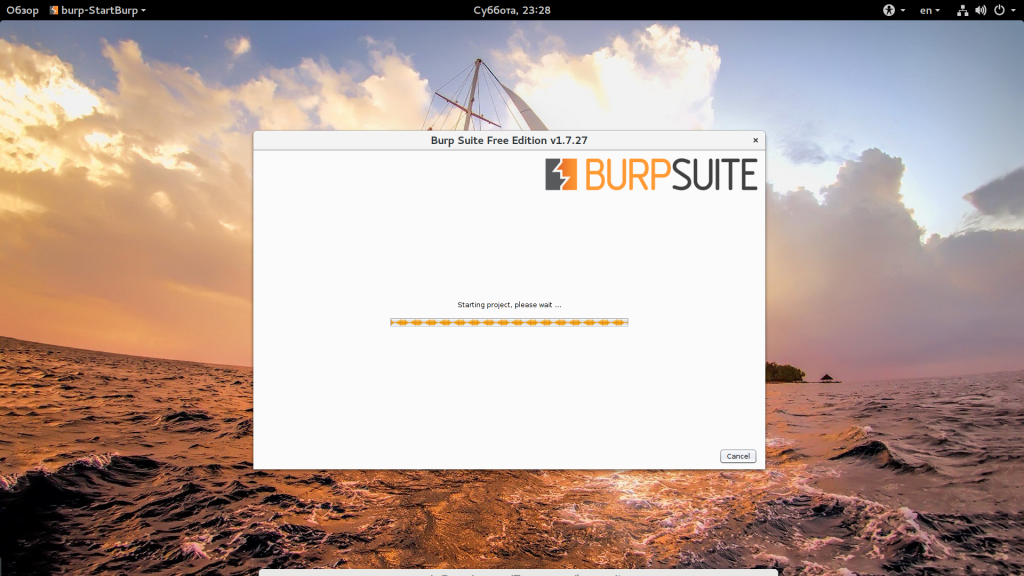The height and width of the screenshot is (576, 1024).
Task: Click the wired network status icon
Action: click(963, 10)
